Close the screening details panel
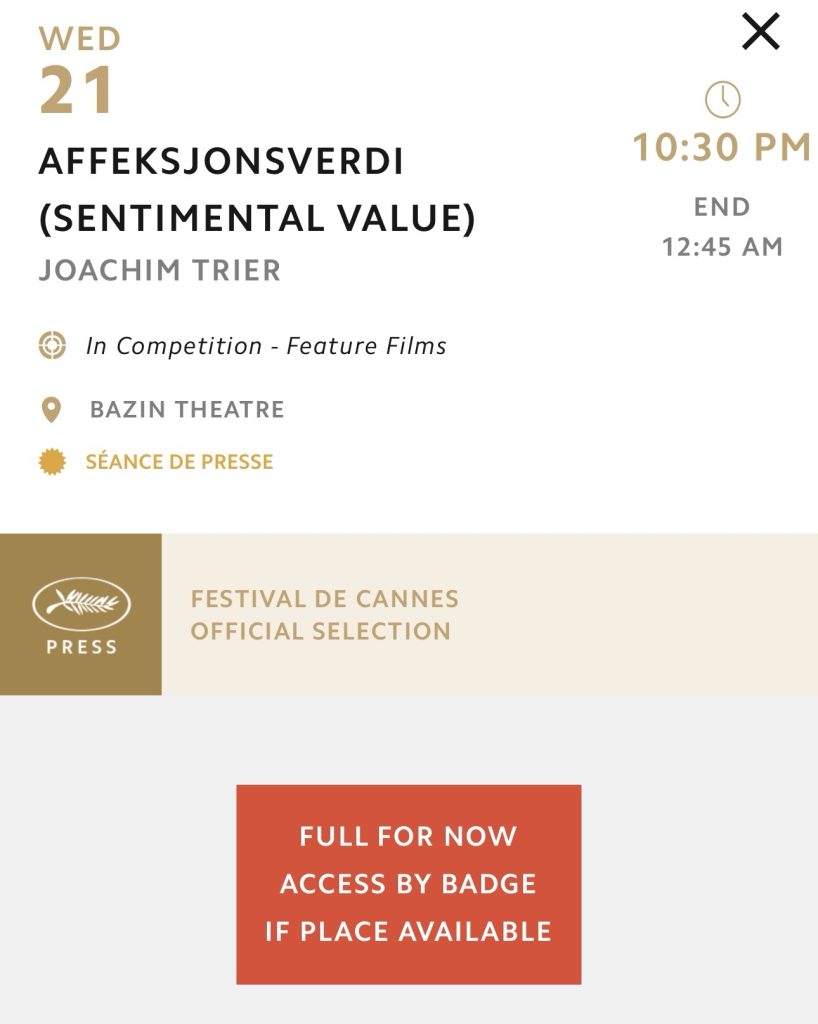 tap(760, 33)
